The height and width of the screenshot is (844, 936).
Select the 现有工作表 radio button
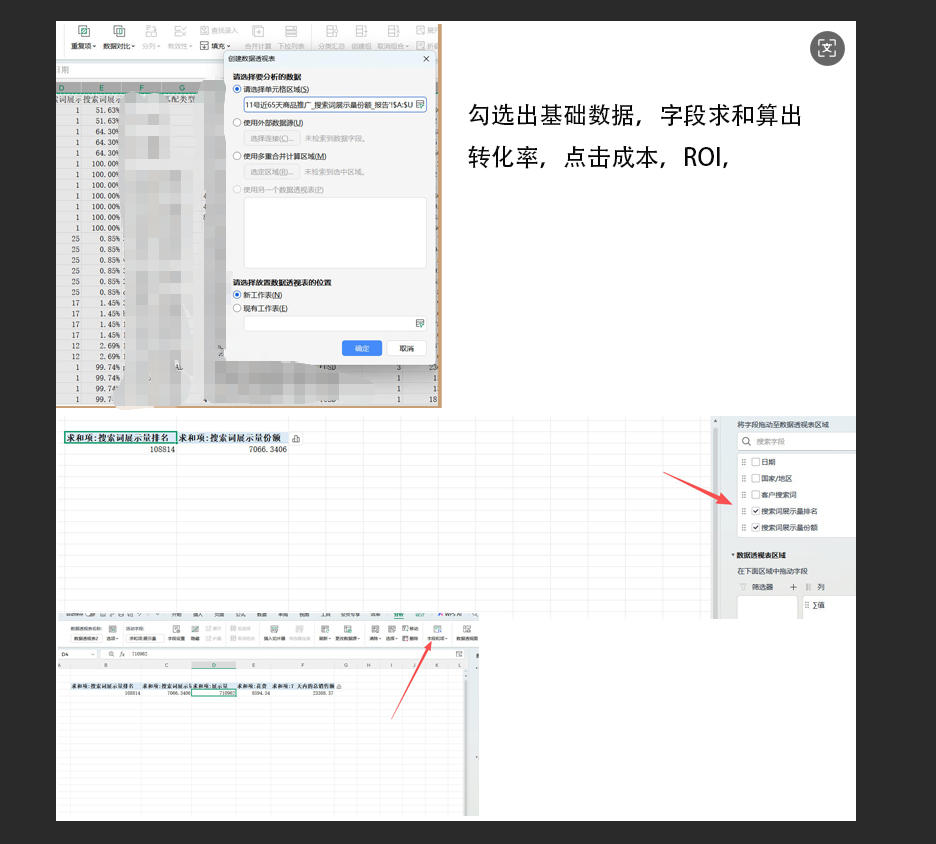[237, 309]
